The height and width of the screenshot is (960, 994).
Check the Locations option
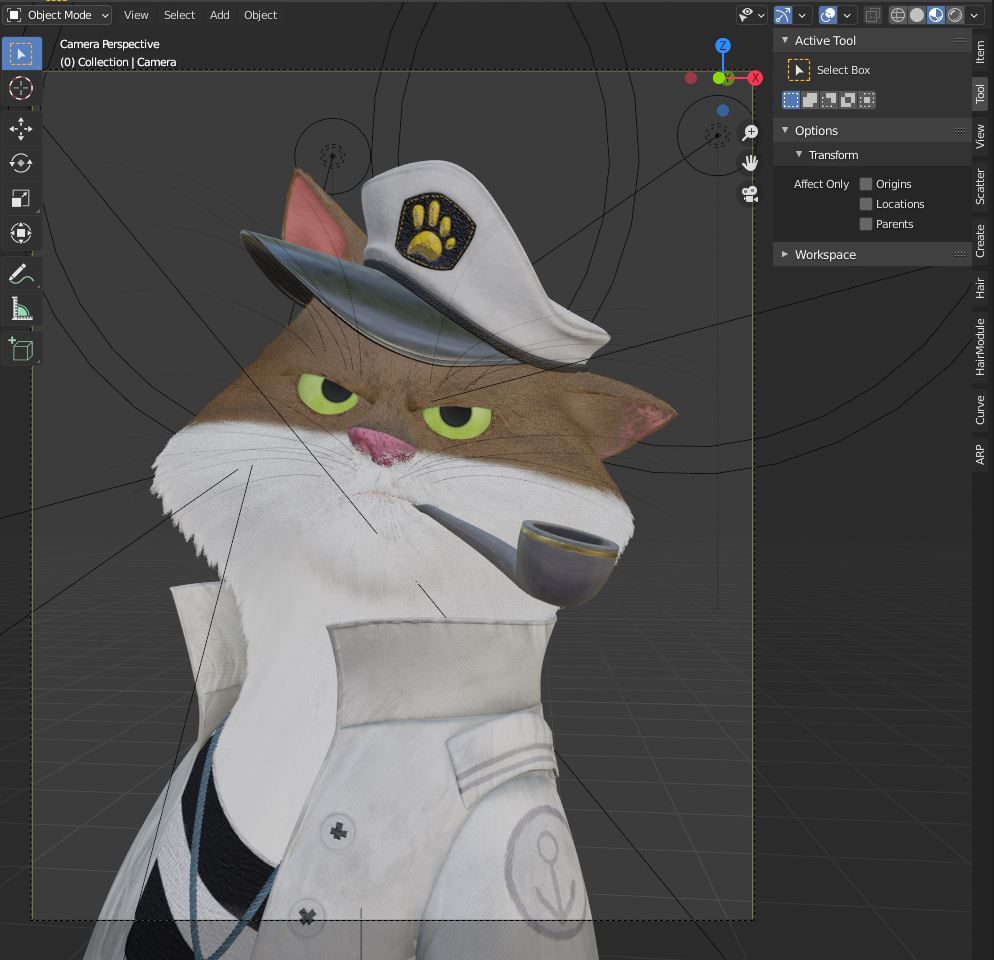coord(866,204)
